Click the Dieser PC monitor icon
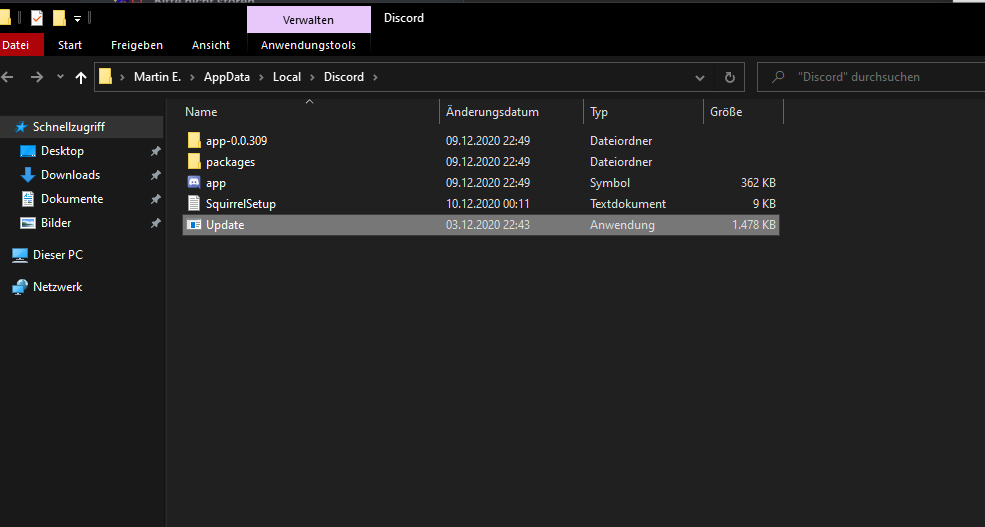The width and height of the screenshot is (985, 527). 20,255
